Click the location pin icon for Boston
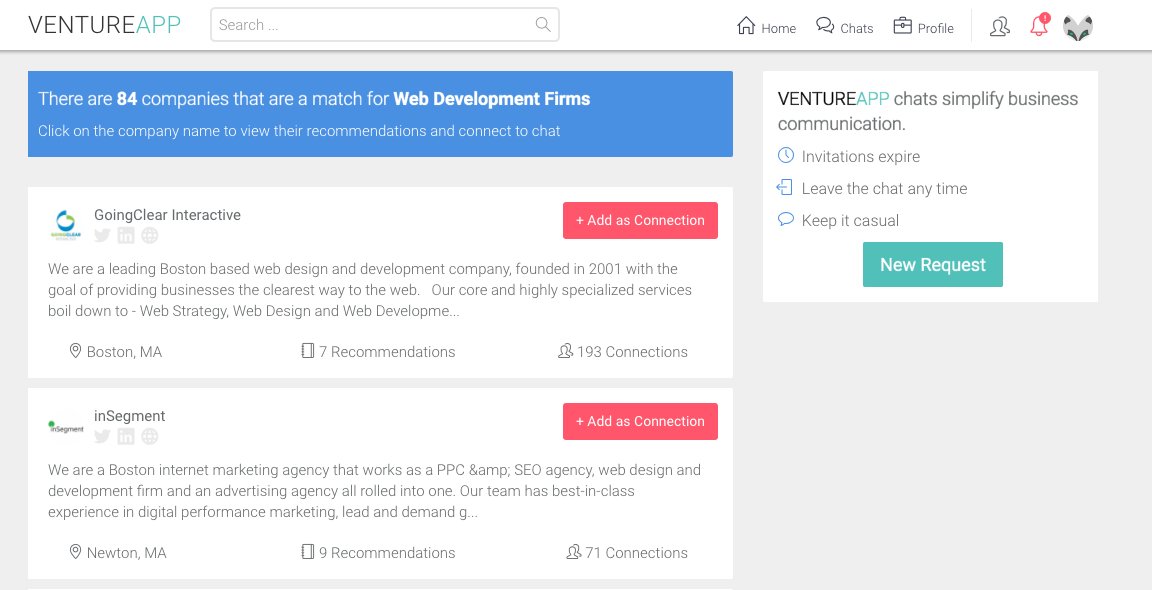The width and height of the screenshot is (1152, 590). pyautogui.click(x=75, y=350)
